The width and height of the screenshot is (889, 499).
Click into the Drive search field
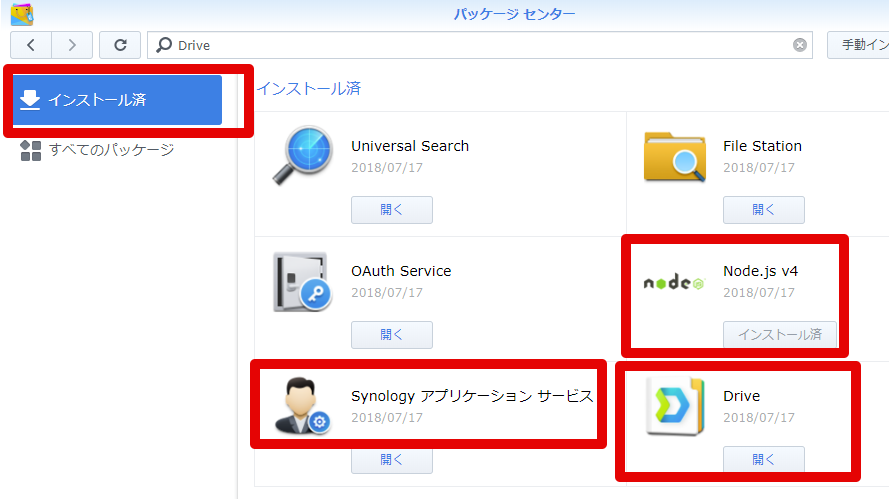pyautogui.click(x=480, y=45)
